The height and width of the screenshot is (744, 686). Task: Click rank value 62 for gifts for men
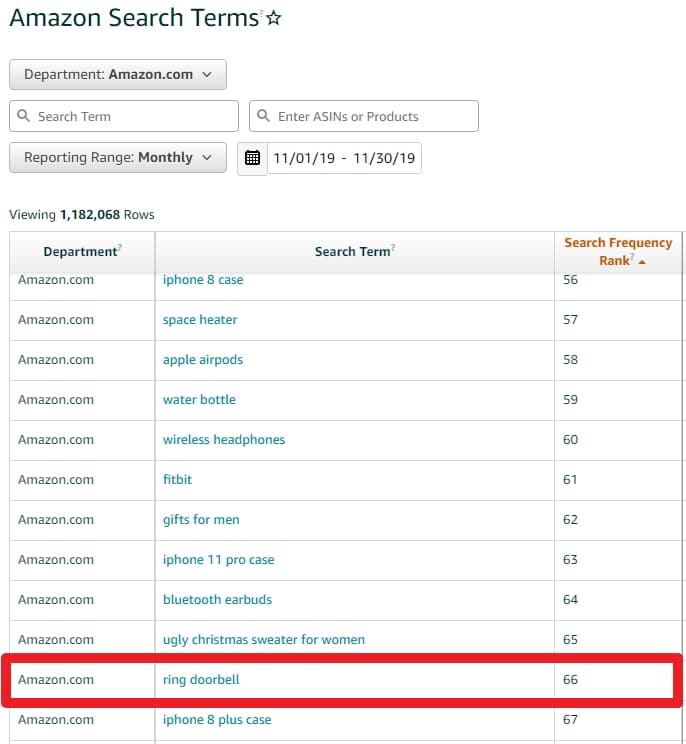tap(570, 520)
